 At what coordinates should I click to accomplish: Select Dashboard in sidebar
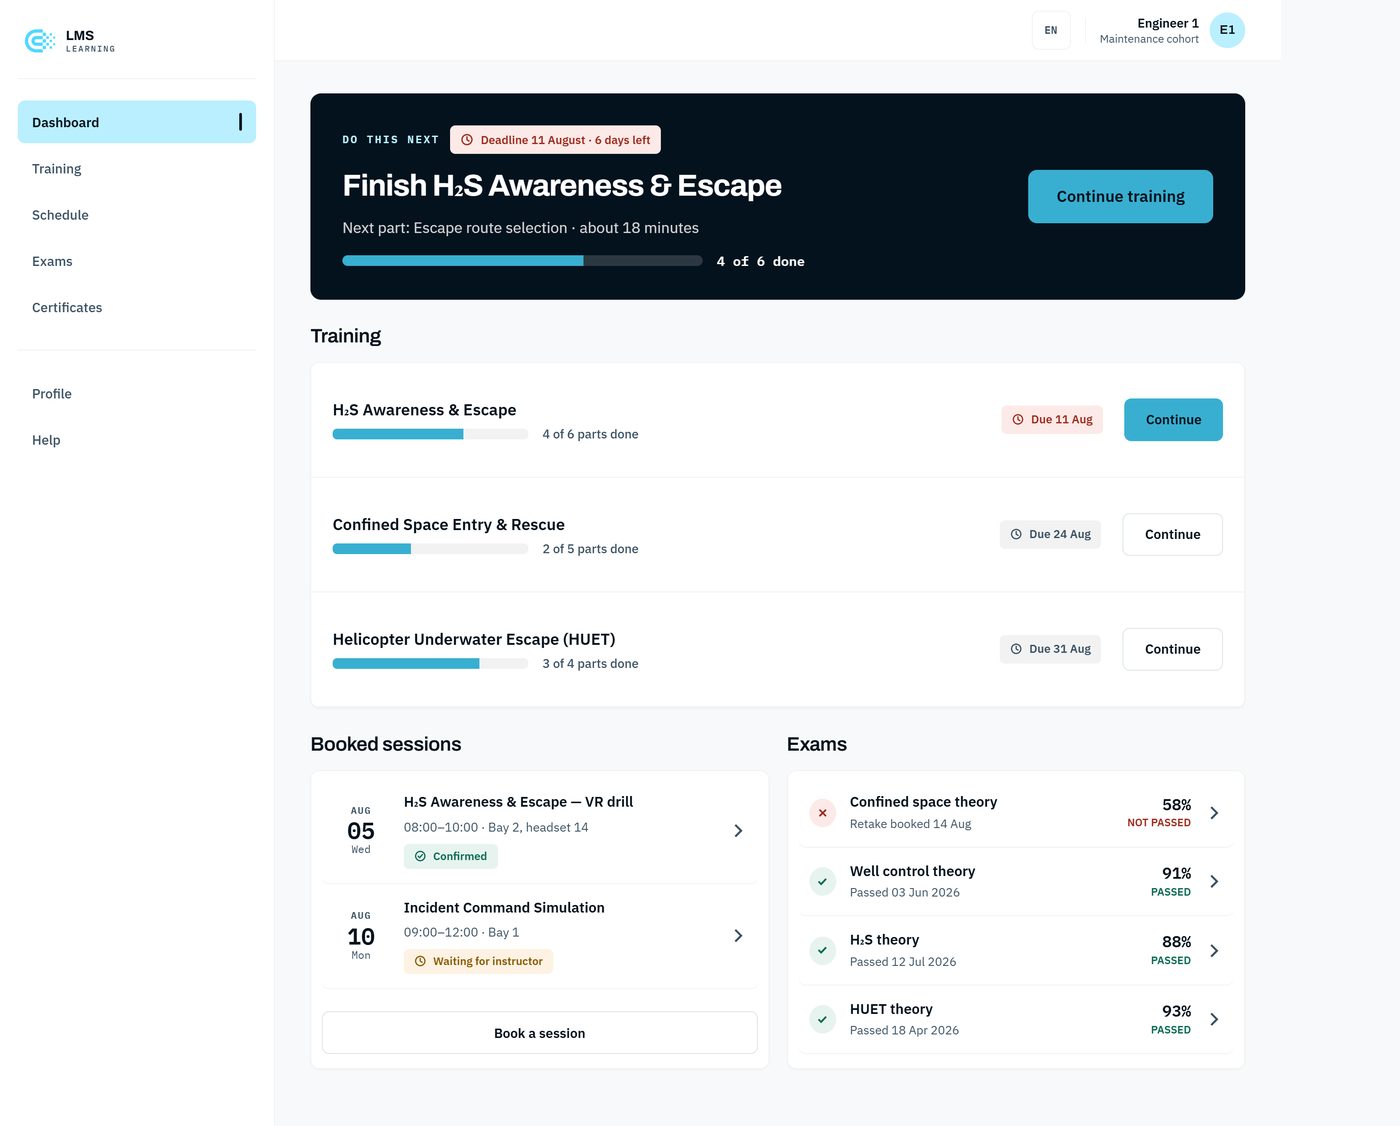pos(137,122)
